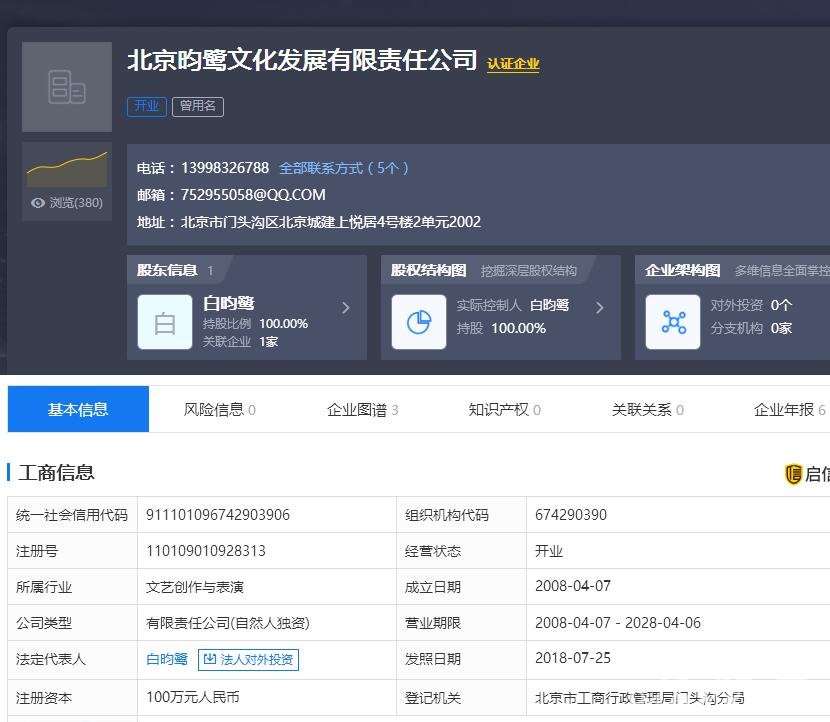
Task: Click legal representative 白昀鹭 link
Action: [167, 659]
